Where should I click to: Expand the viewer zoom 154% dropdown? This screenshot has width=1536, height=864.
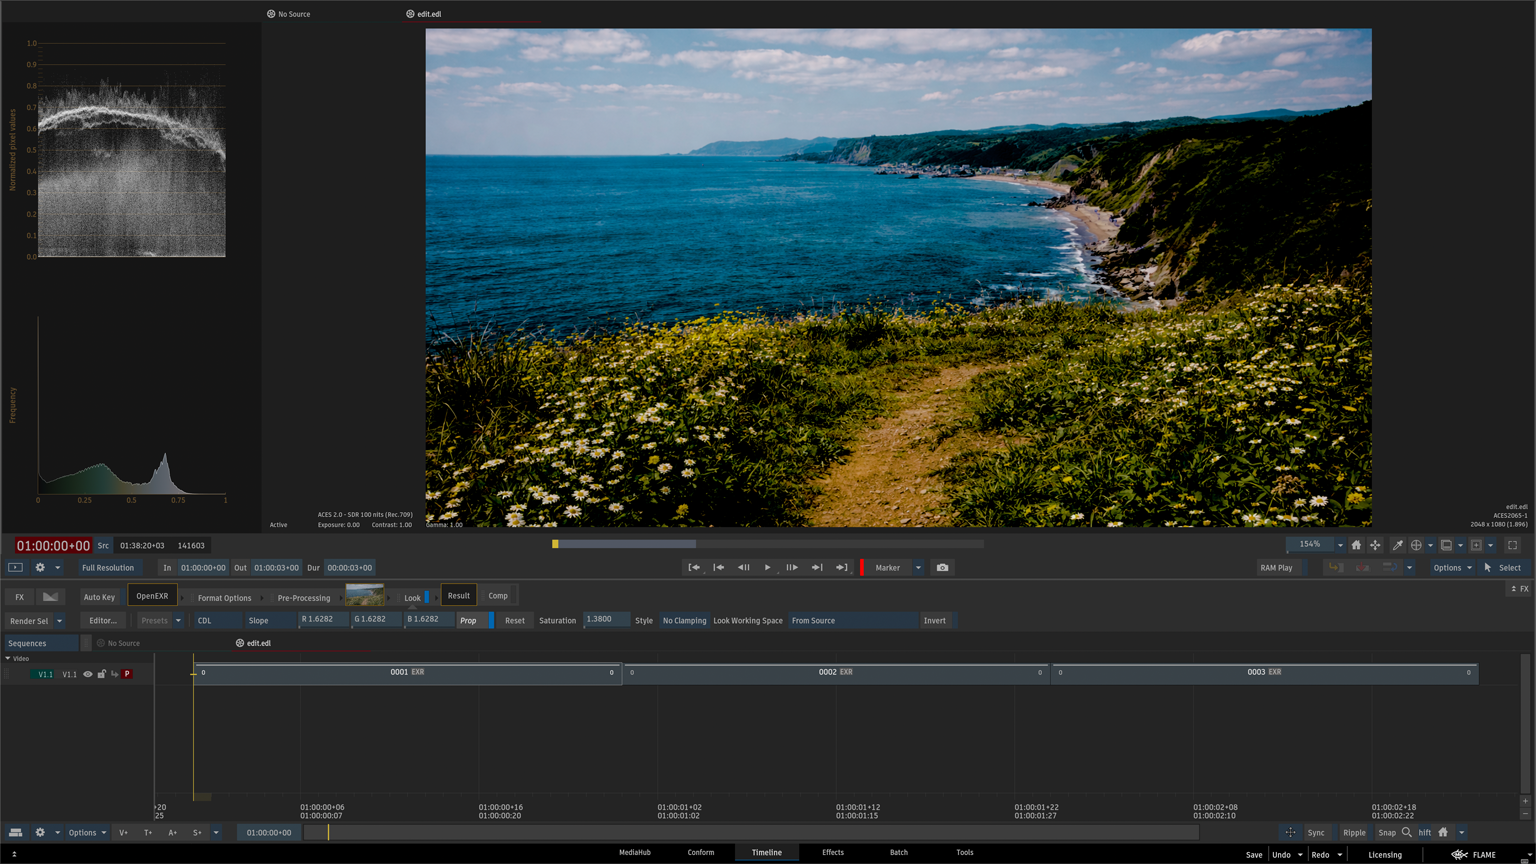point(1340,545)
